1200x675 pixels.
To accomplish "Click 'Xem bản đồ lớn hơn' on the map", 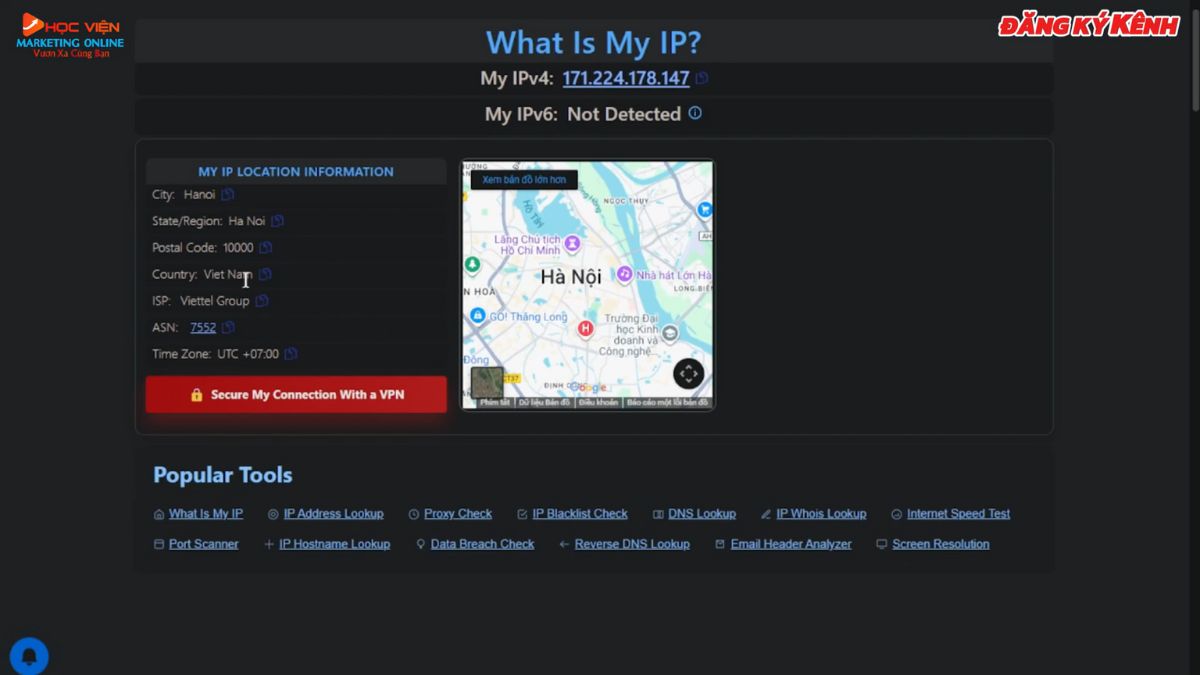I will tap(524, 179).
